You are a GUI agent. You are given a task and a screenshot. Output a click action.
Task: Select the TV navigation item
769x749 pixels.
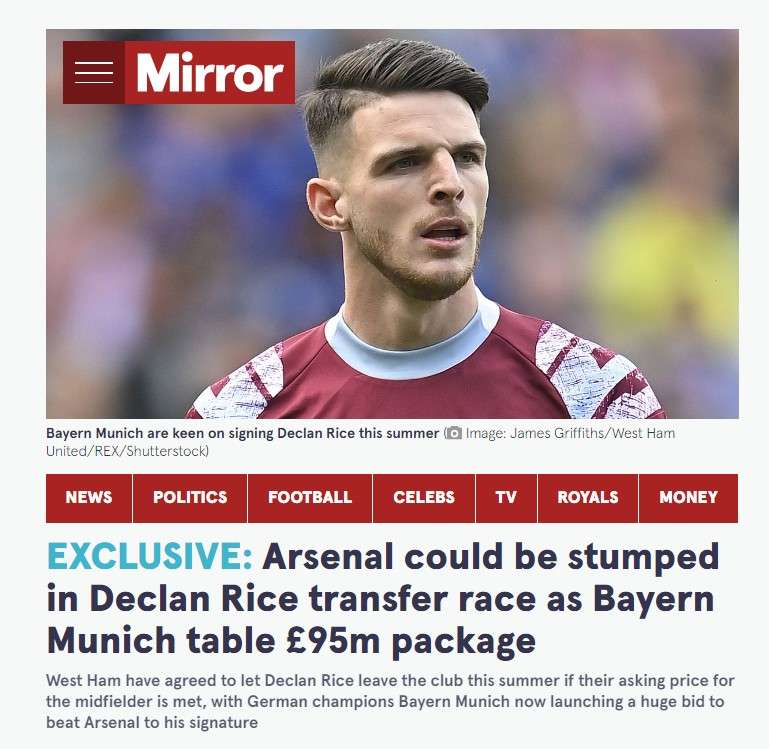pos(506,498)
